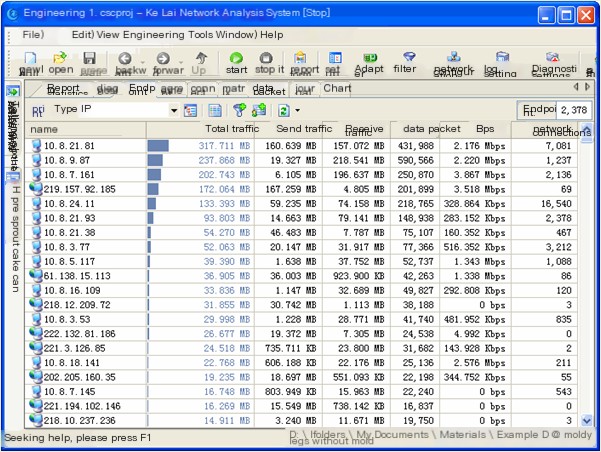
Task: Expand the backward button dropdown arrow
Action: coord(143,62)
